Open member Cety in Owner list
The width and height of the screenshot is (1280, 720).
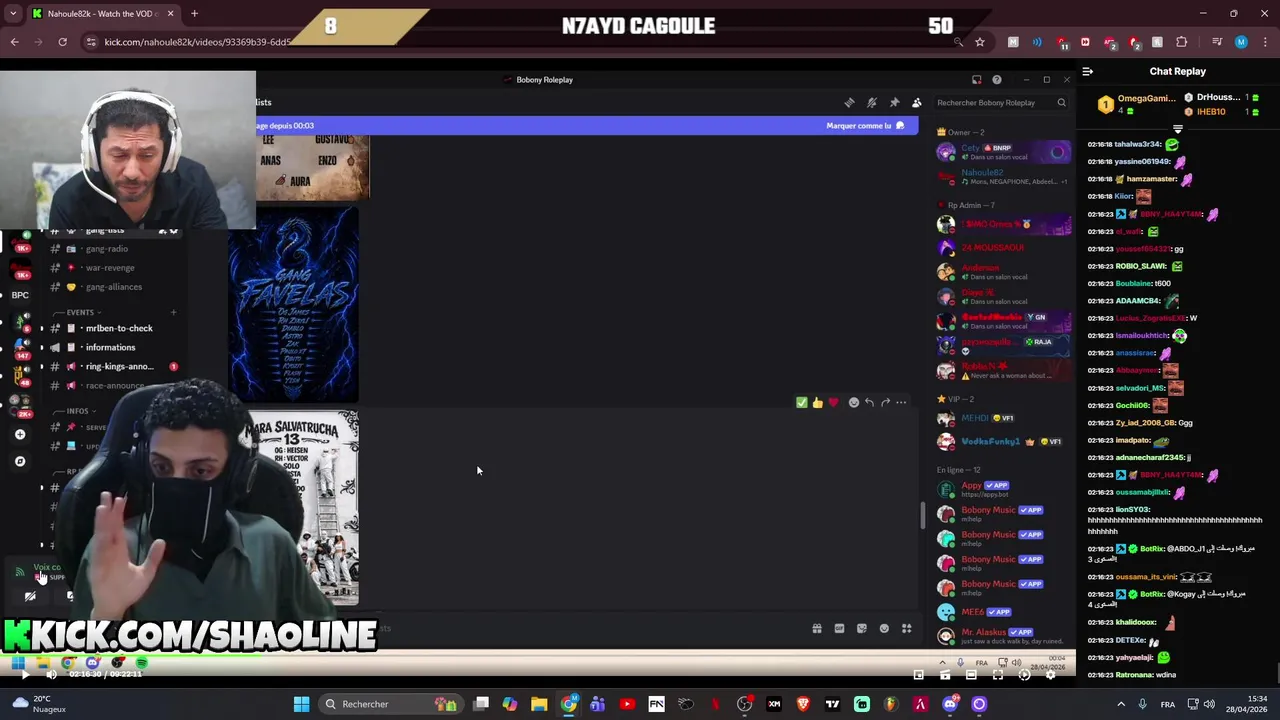[x=1003, y=152]
